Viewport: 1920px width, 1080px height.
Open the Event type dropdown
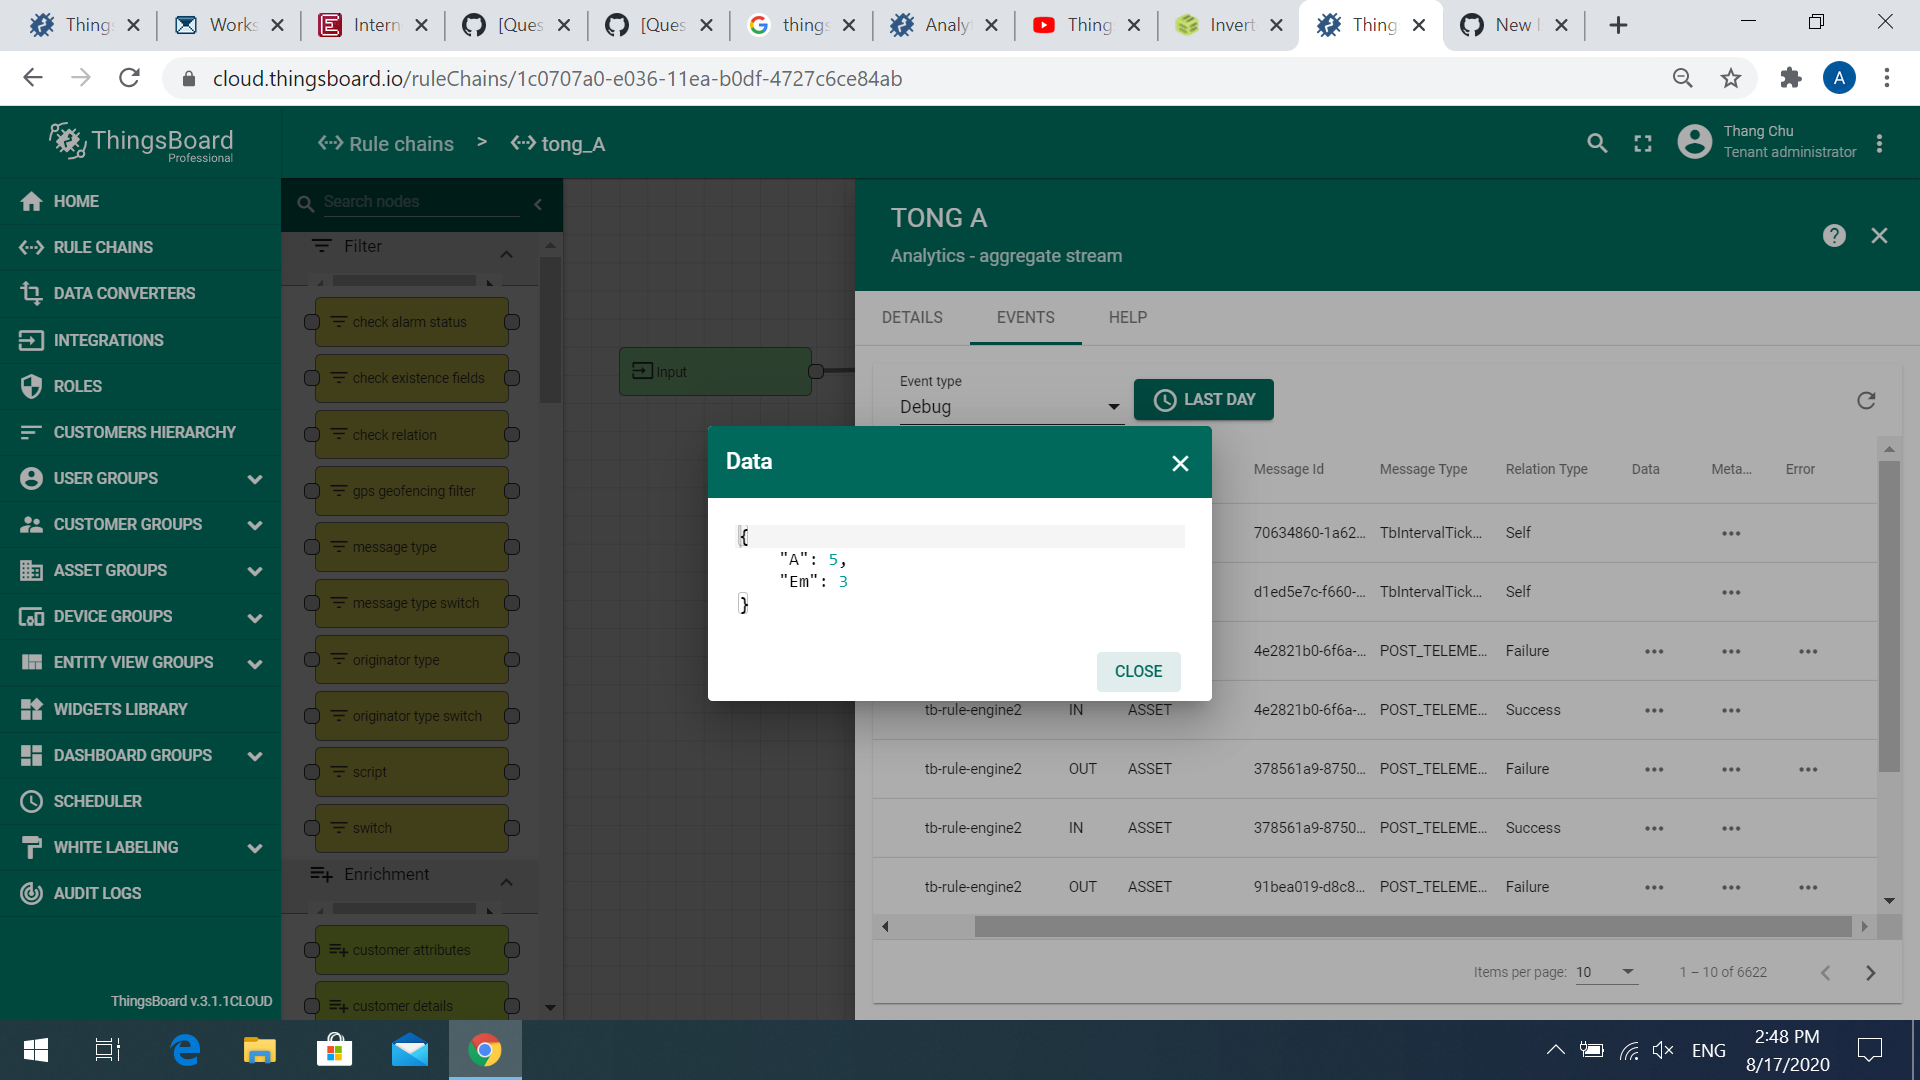coord(1012,407)
